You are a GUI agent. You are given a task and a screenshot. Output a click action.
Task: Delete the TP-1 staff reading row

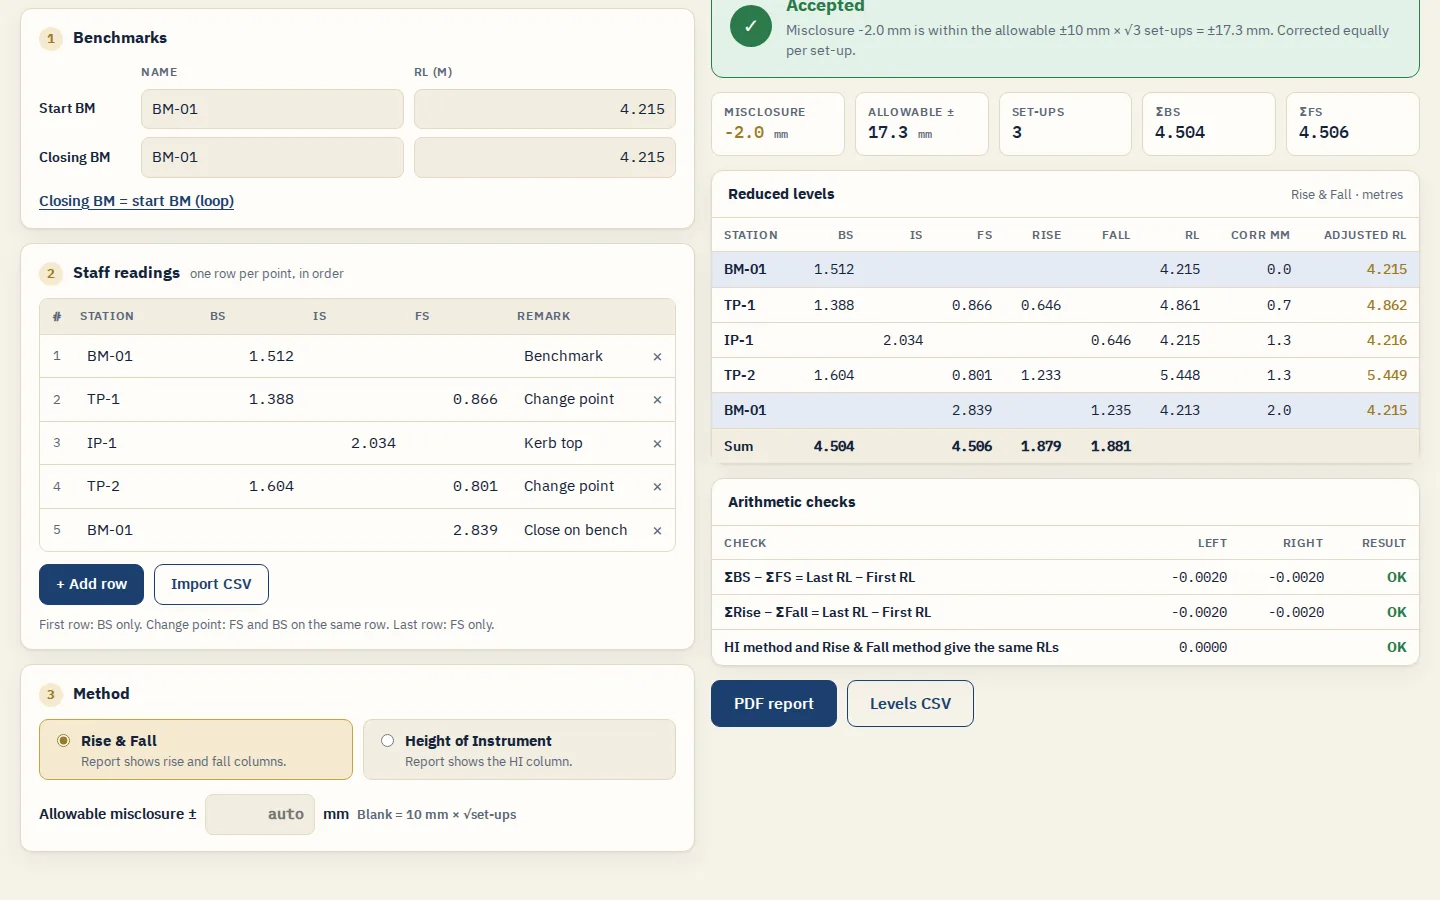click(657, 400)
